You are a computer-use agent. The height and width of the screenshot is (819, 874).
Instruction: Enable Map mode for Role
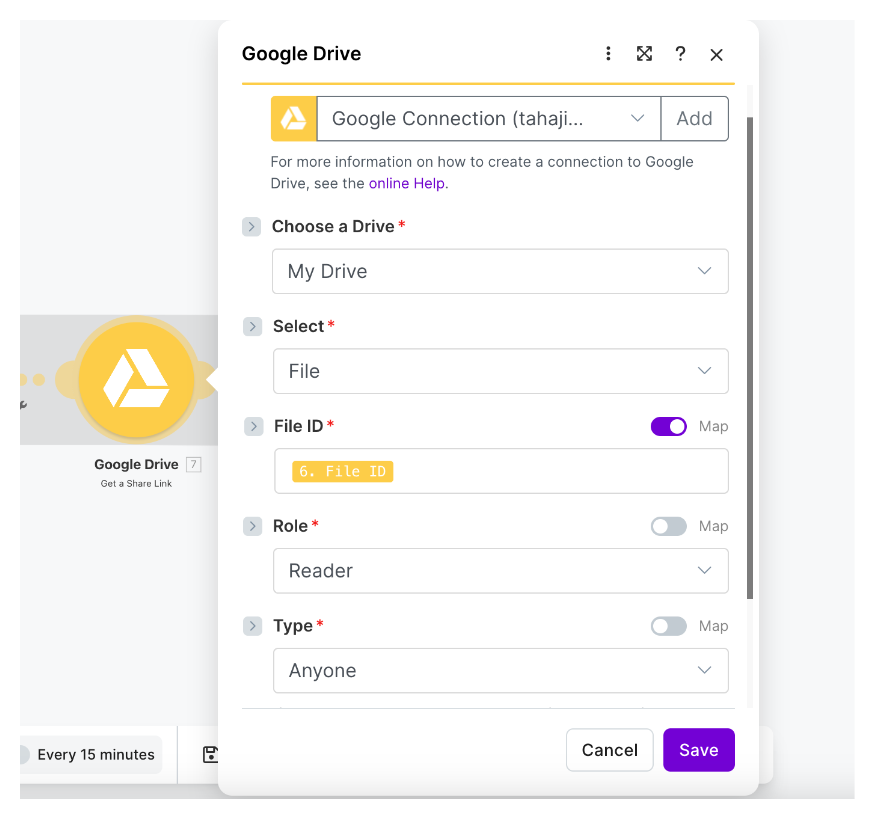(x=668, y=526)
